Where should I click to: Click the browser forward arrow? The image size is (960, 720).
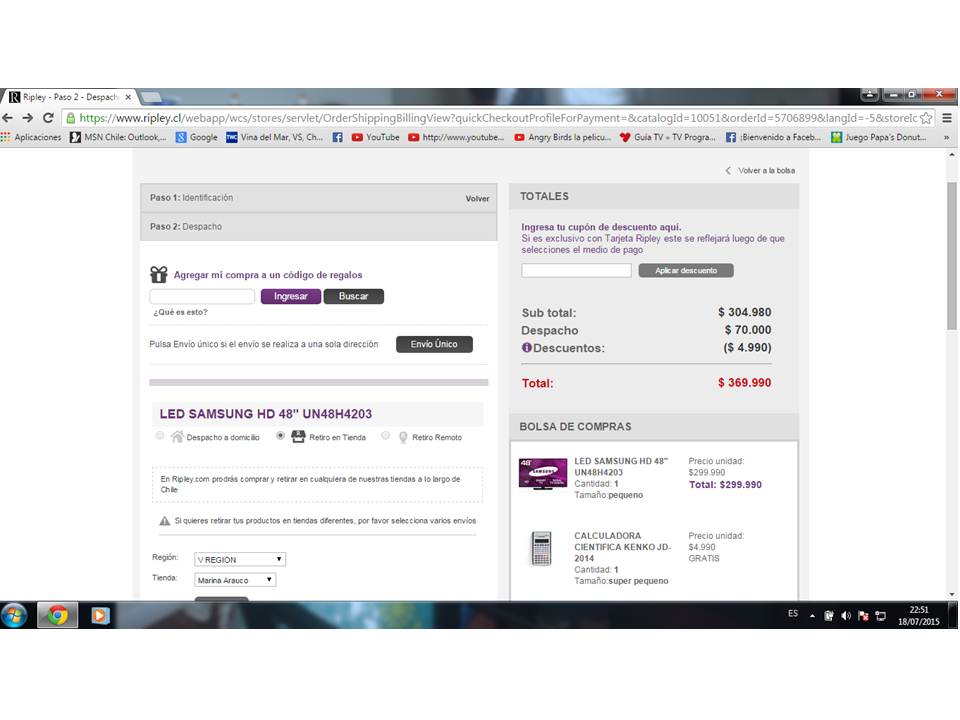28,118
